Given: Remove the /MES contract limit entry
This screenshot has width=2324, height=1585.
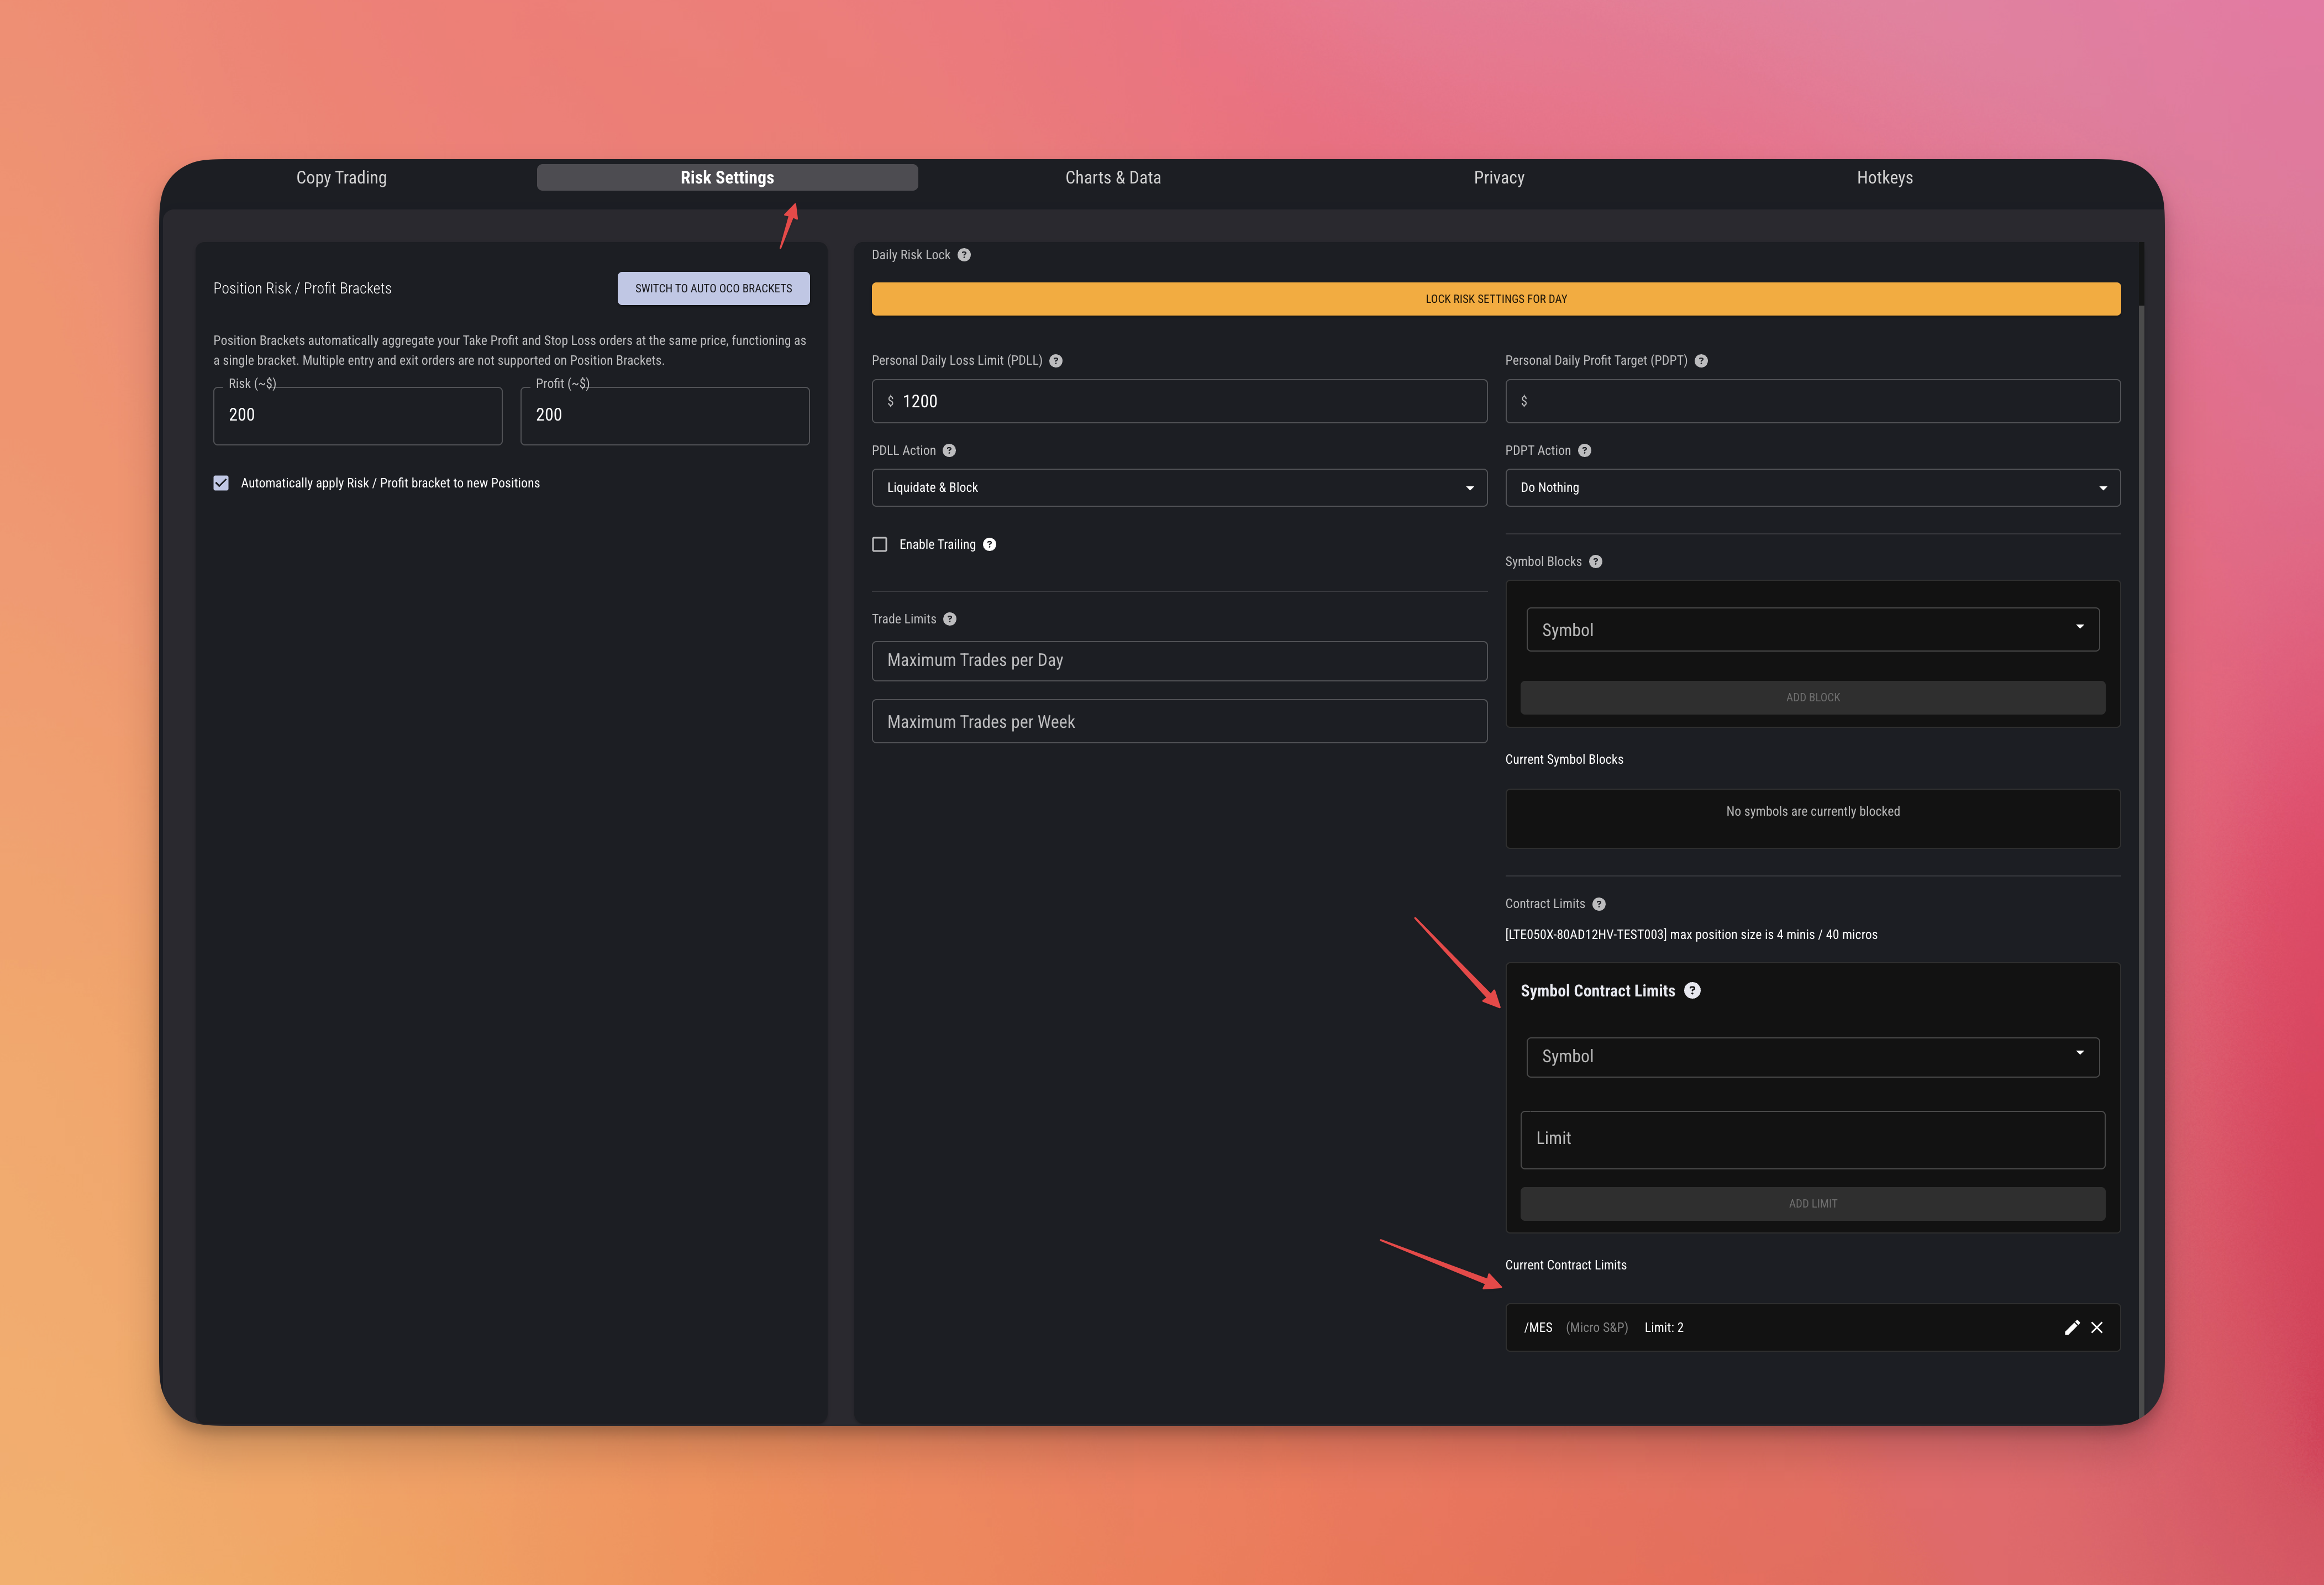Looking at the screenshot, I should tap(2097, 1328).
